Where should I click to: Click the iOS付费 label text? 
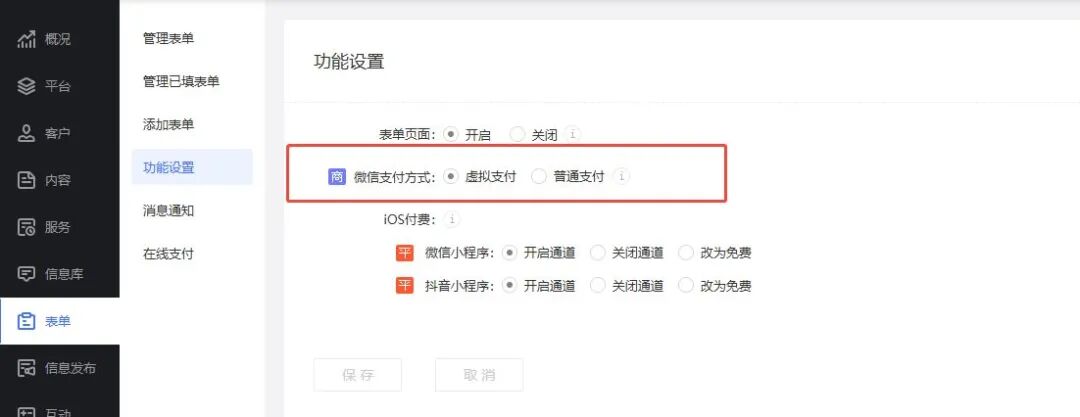[410, 220]
